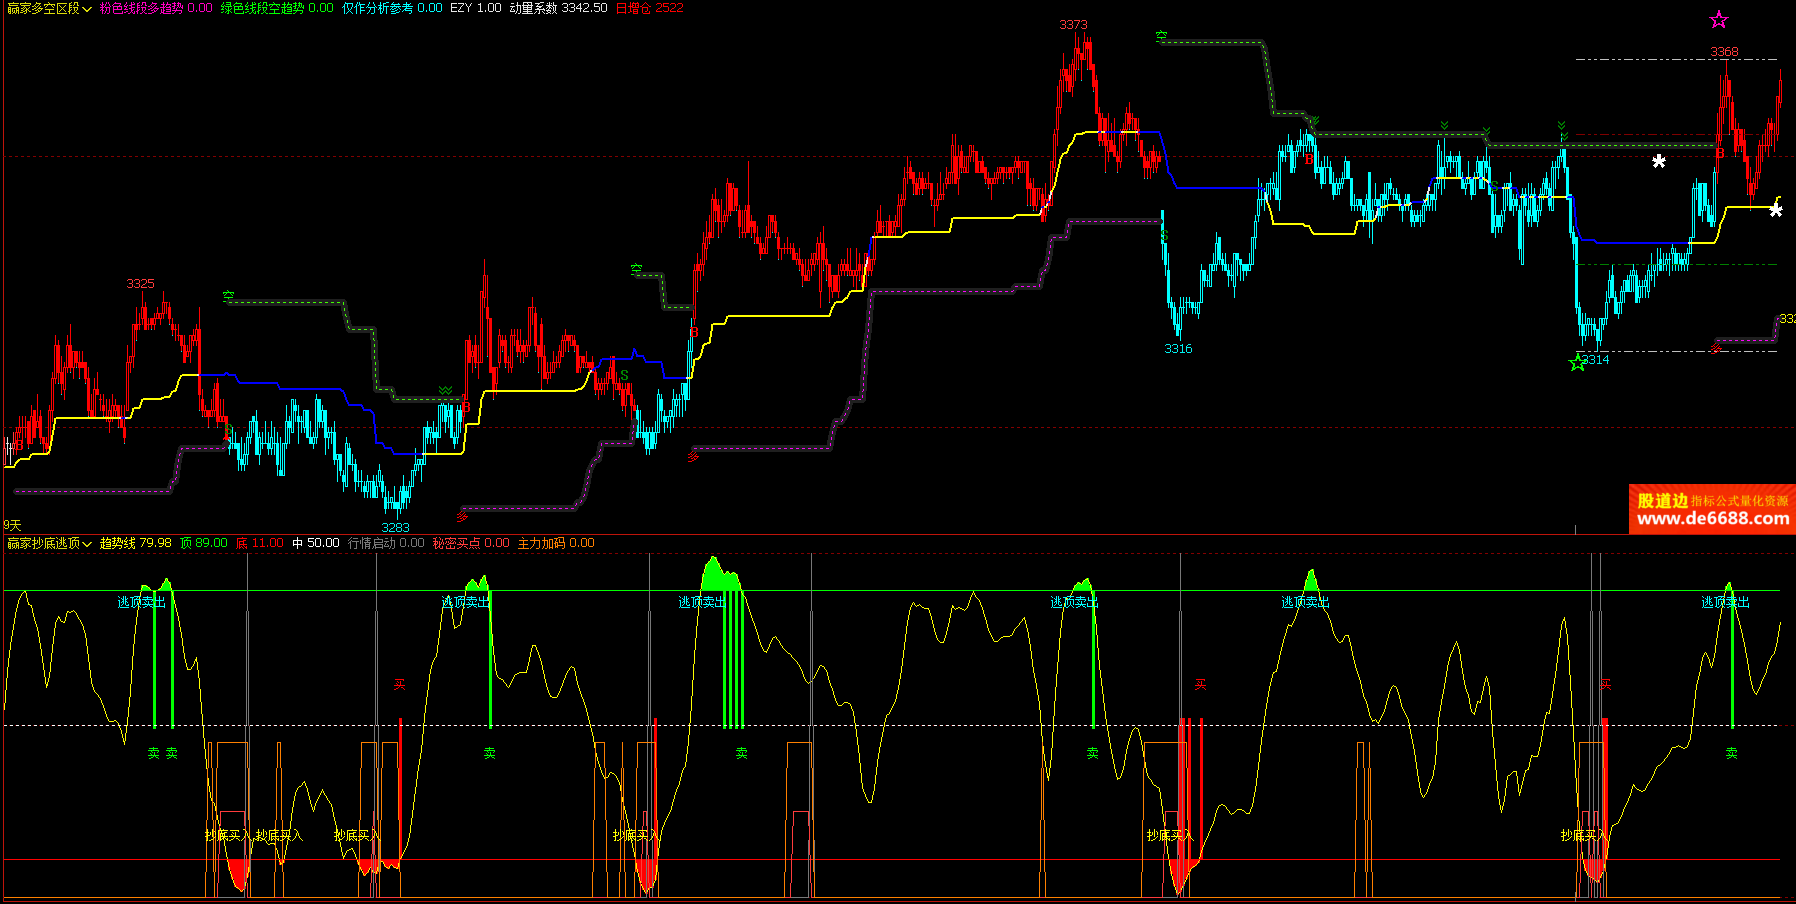This screenshot has height=904, width=1796.
Task: Click the red 多 marker near 3314 level
Action: [1716, 348]
